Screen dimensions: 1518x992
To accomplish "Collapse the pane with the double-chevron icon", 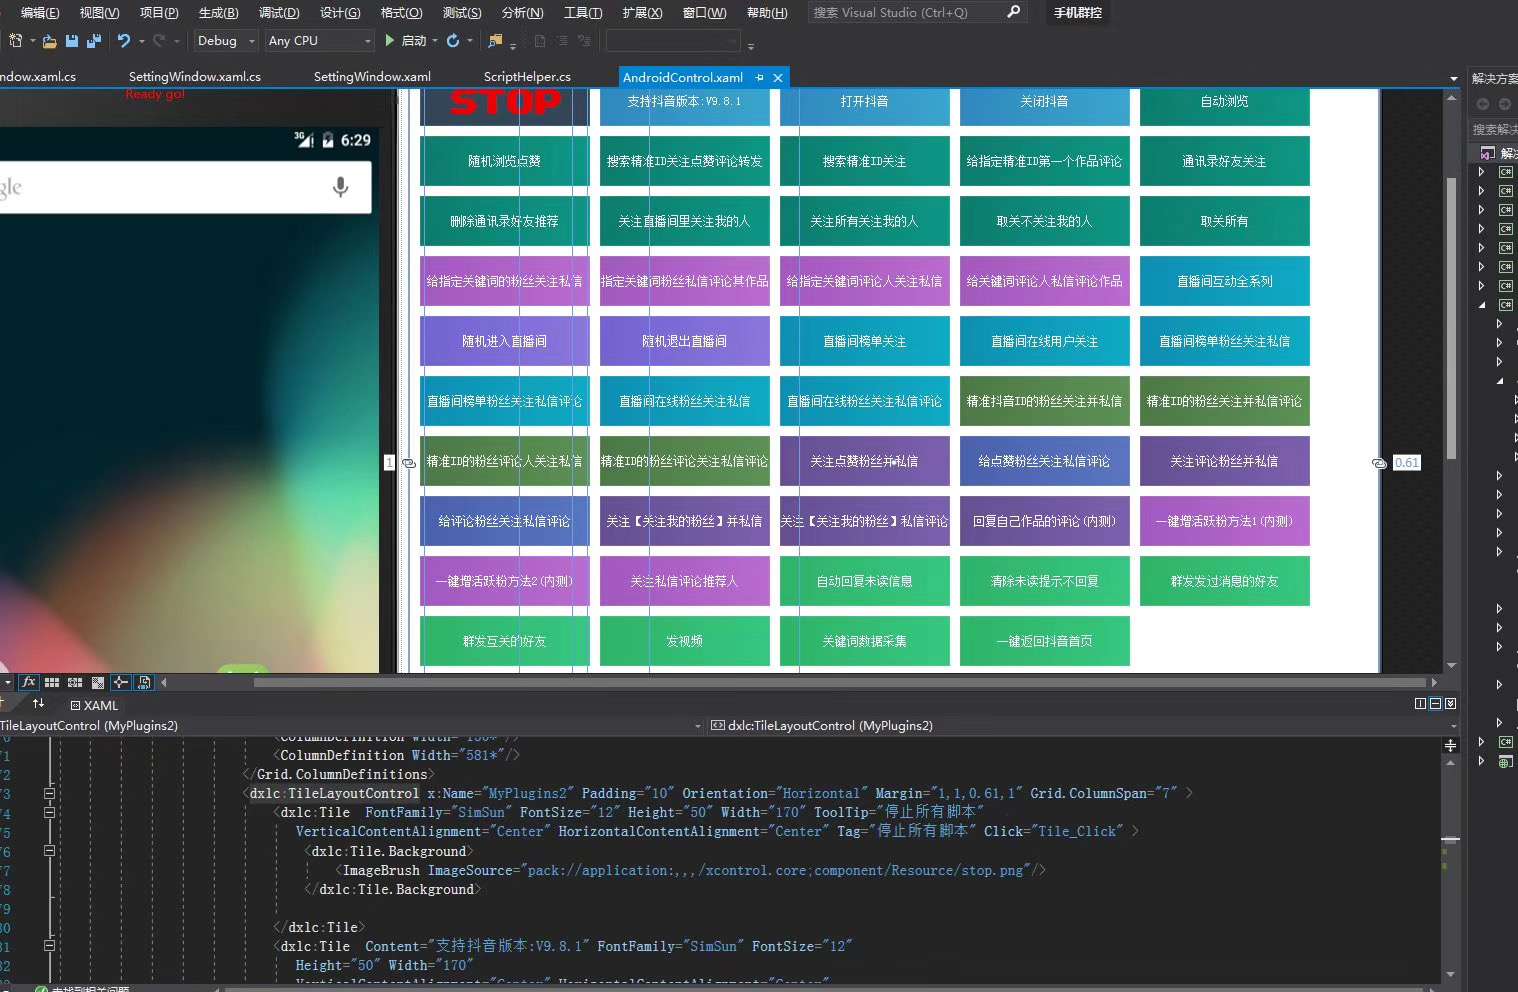I will click(x=1450, y=704).
